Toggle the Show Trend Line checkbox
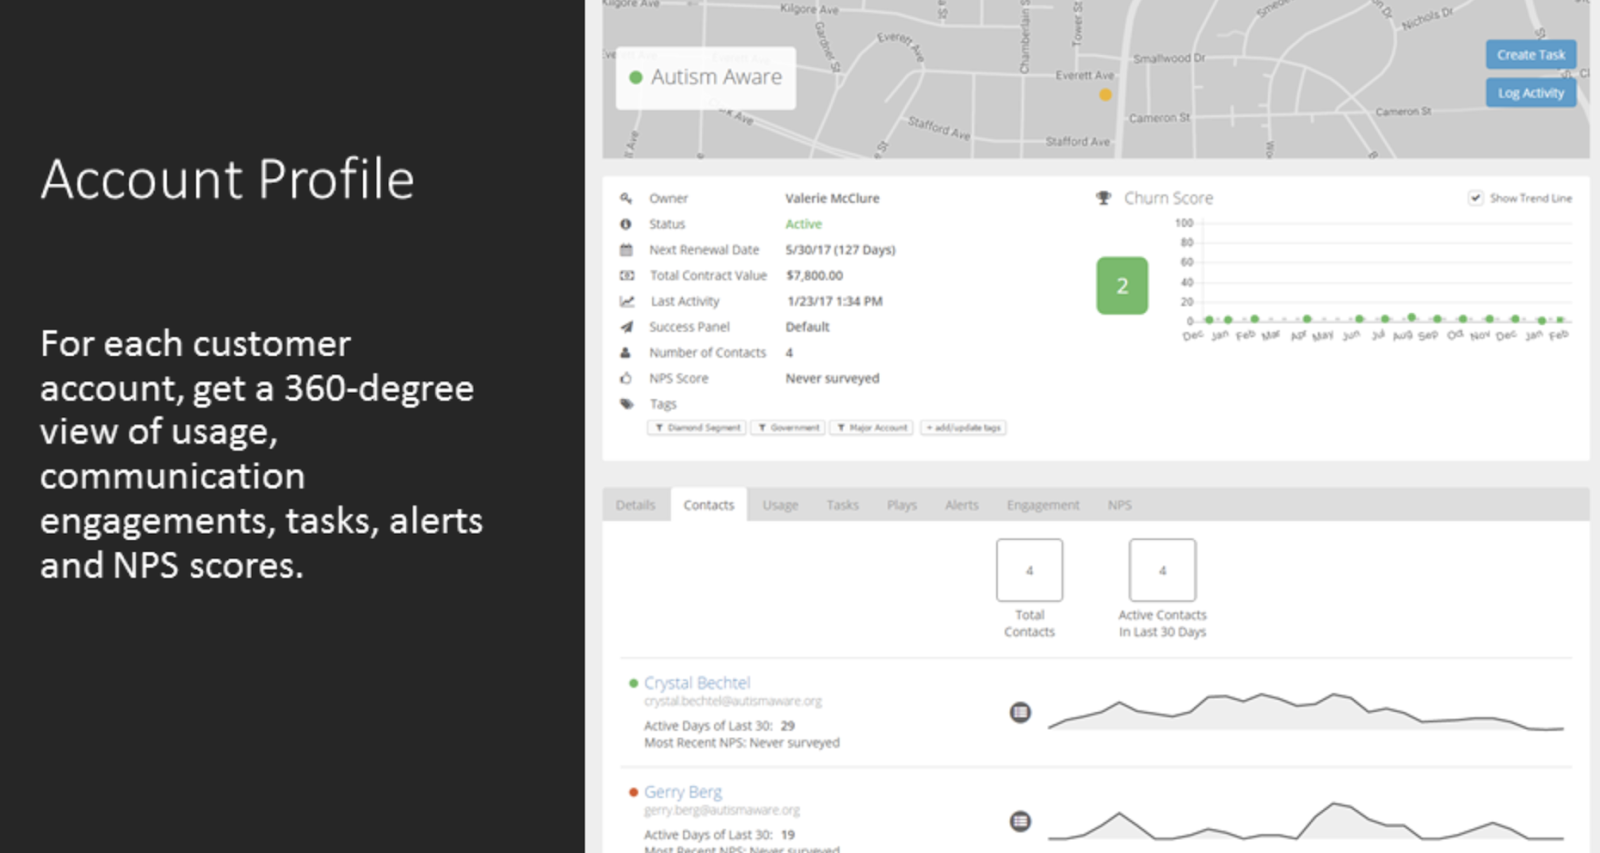 coord(1475,198)
